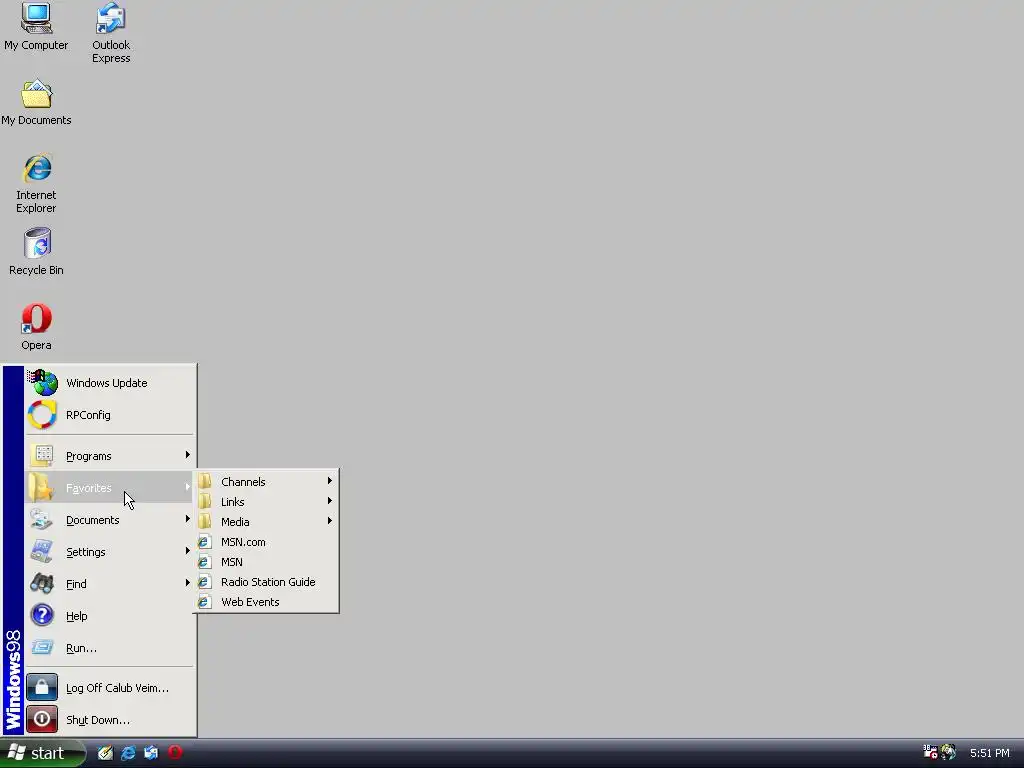Launch Opera from quick launch bar
1024x768 pixels.
pos(174,752)
